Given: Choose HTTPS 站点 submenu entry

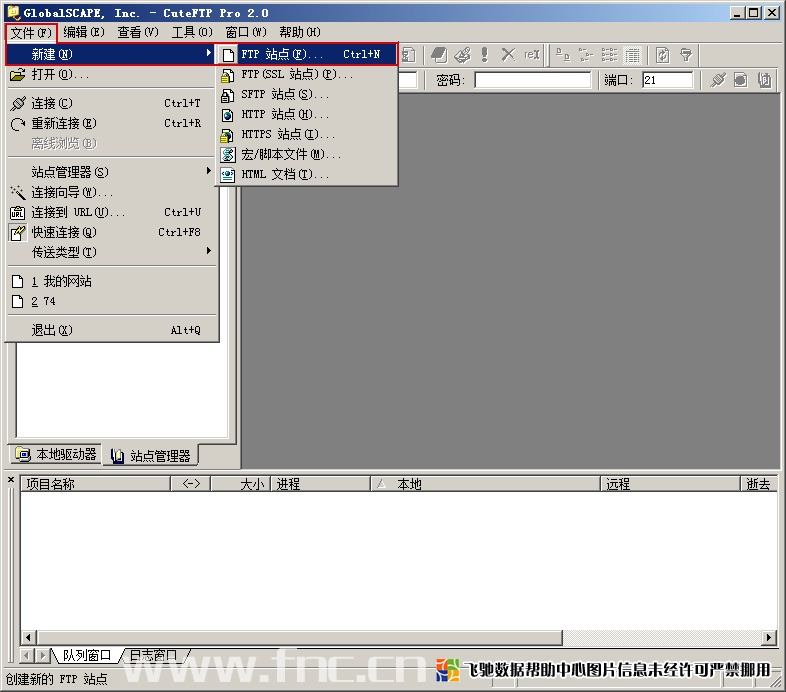Looking at the screenshot, I should 307,134.
